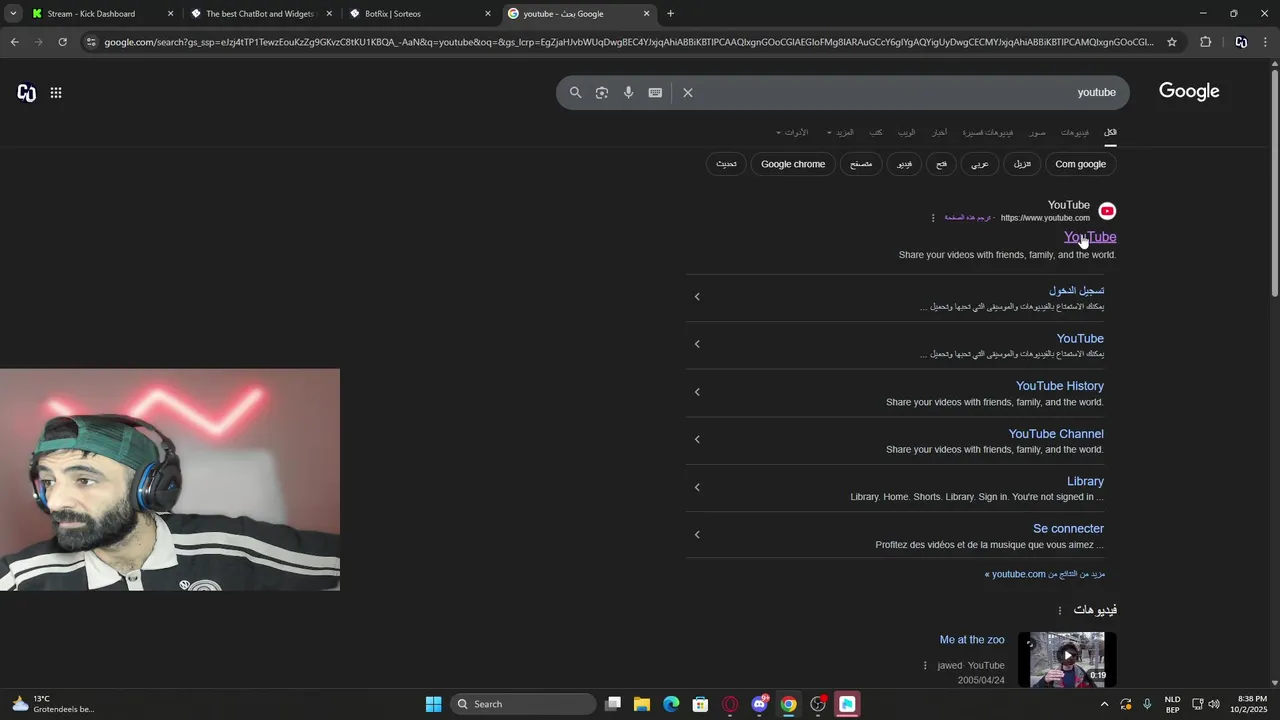The image size is (1280, 720).
Task: Expand the YouTube Channel row chevron
Action: click(x=697, y=439)
